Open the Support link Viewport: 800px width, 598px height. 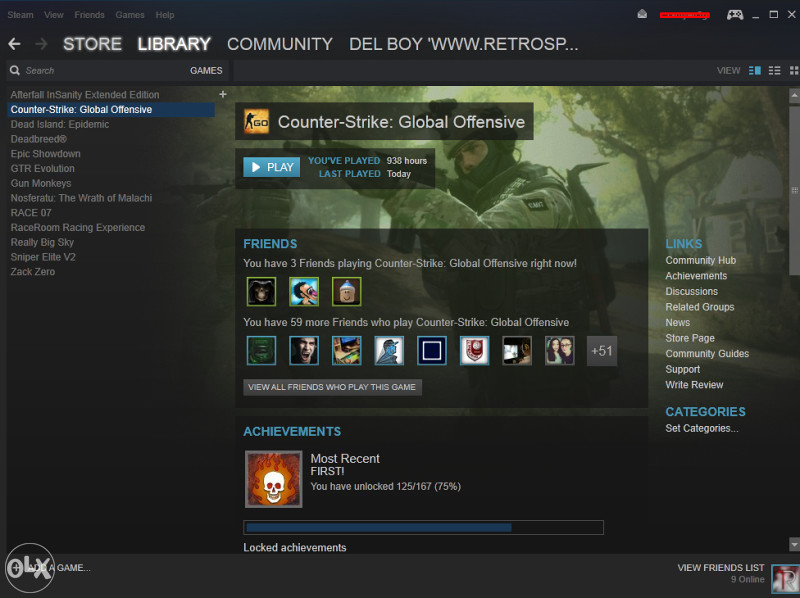pos(683,369)
